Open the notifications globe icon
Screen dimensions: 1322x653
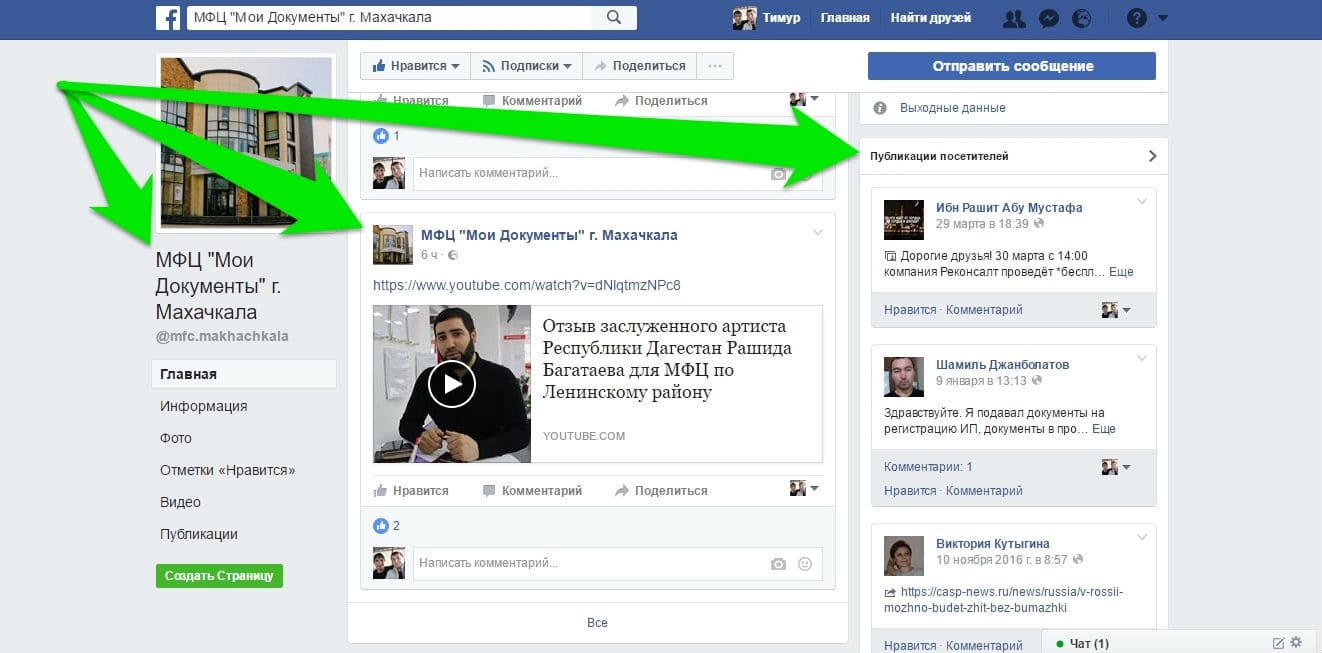1081,18
